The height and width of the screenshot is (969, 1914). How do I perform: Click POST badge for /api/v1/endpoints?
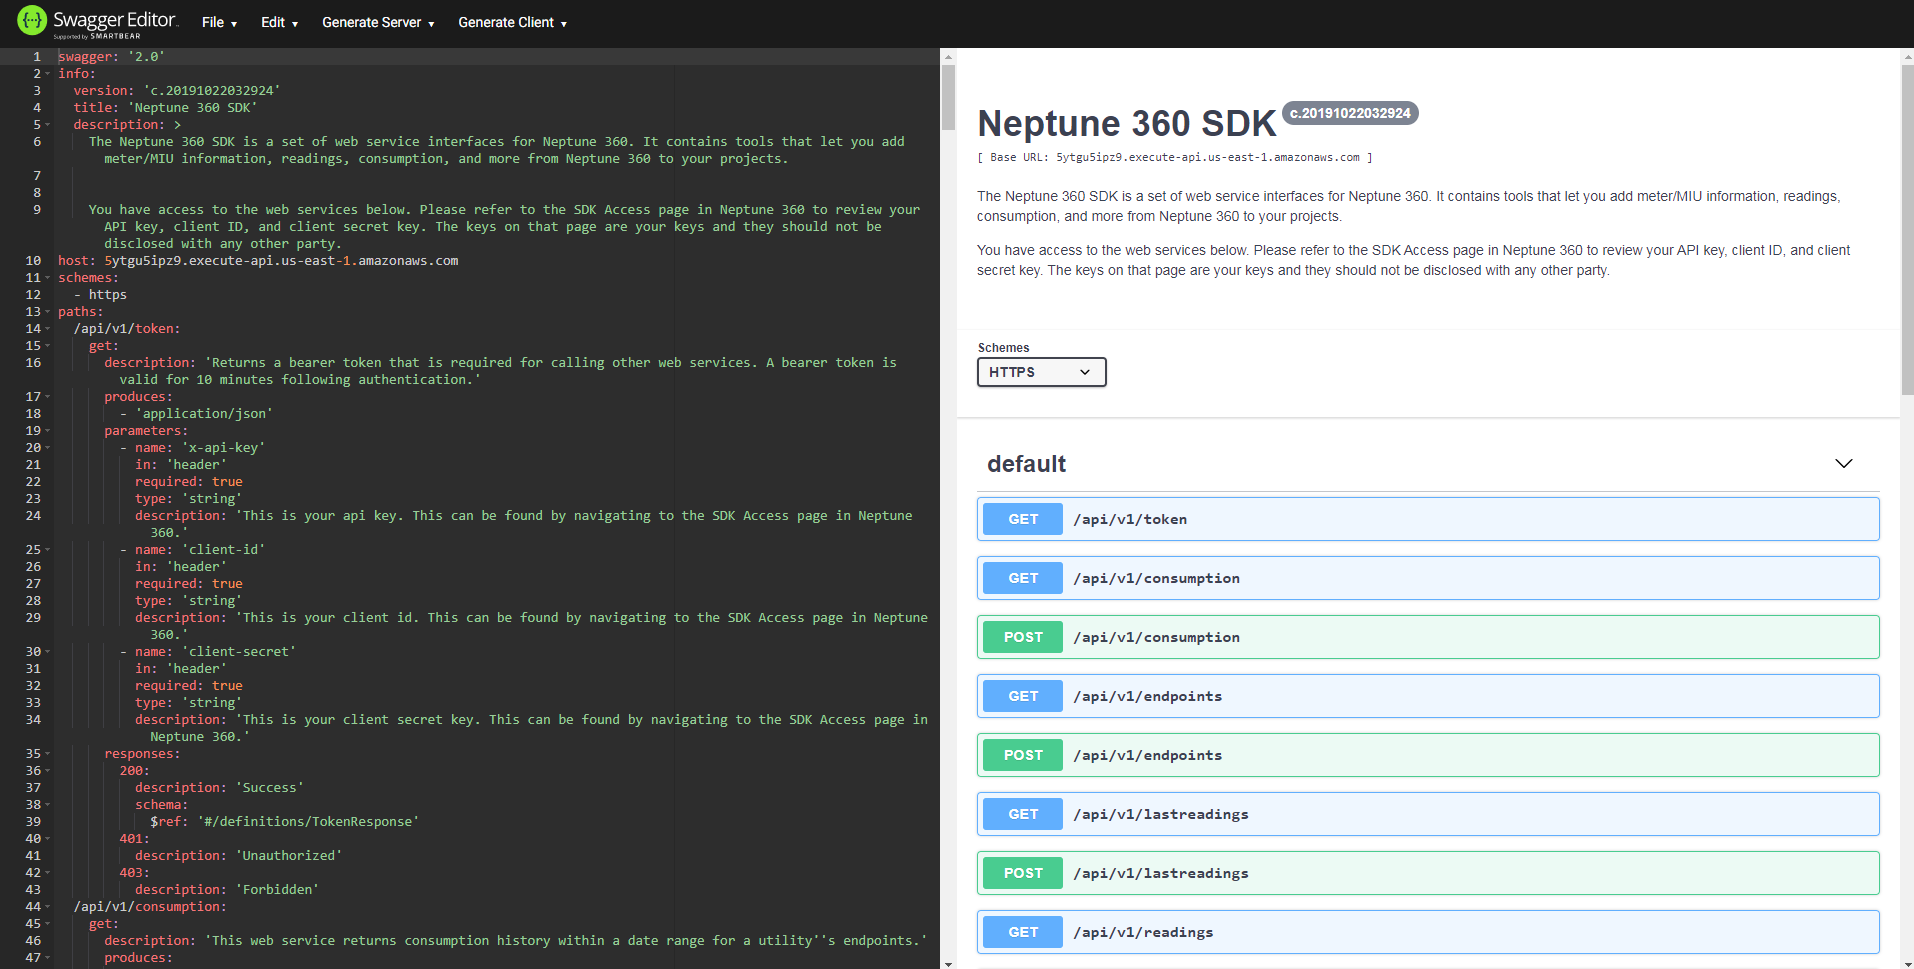click(1023, 755)
